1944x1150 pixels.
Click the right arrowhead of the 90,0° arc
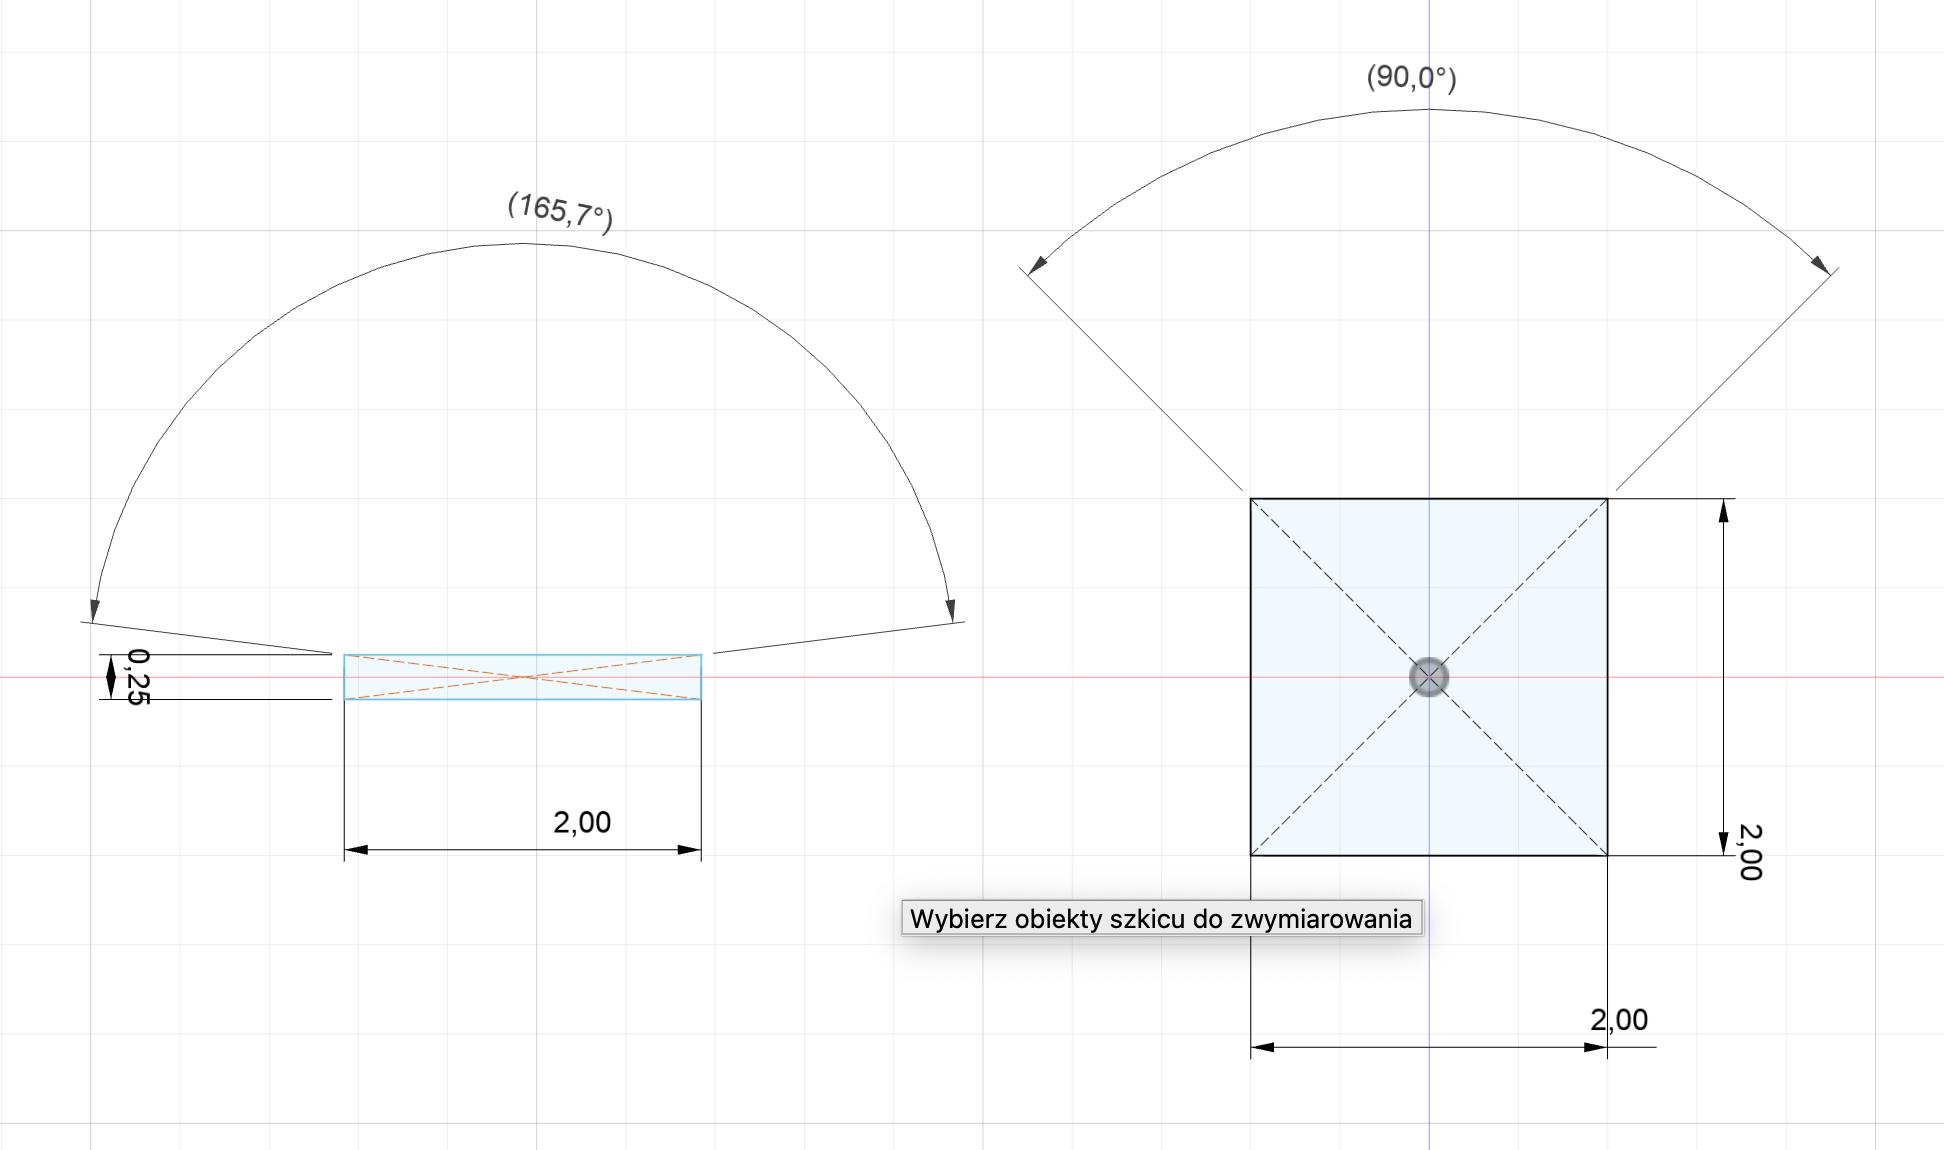1821,265
